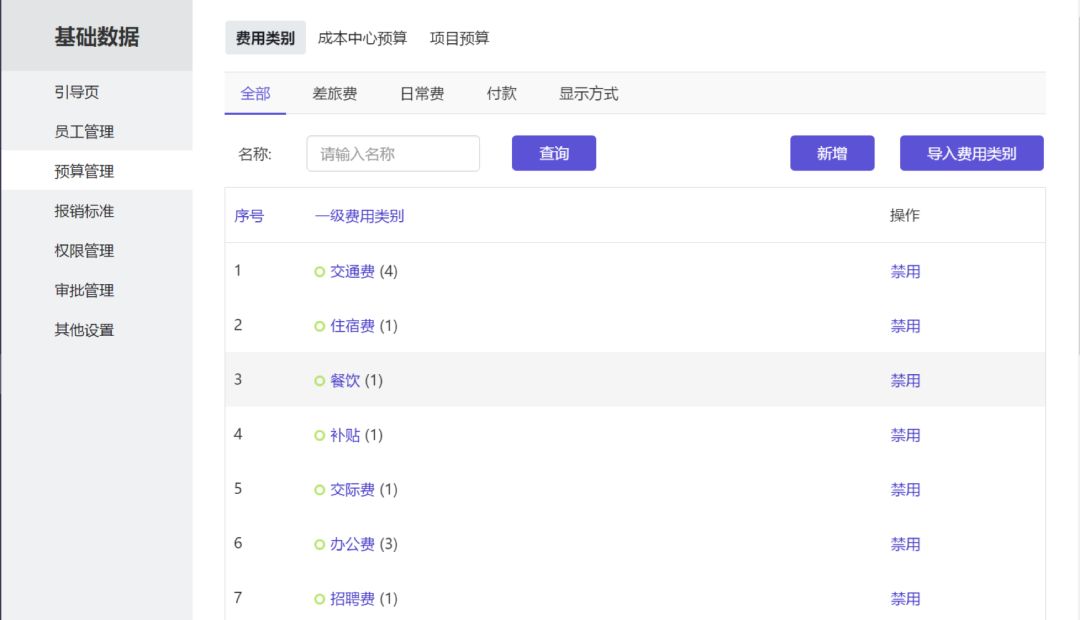This screenshot has height=620, width=1080.
Task: Toggle 禁用 for the 办公费 row
Action: 905,545
